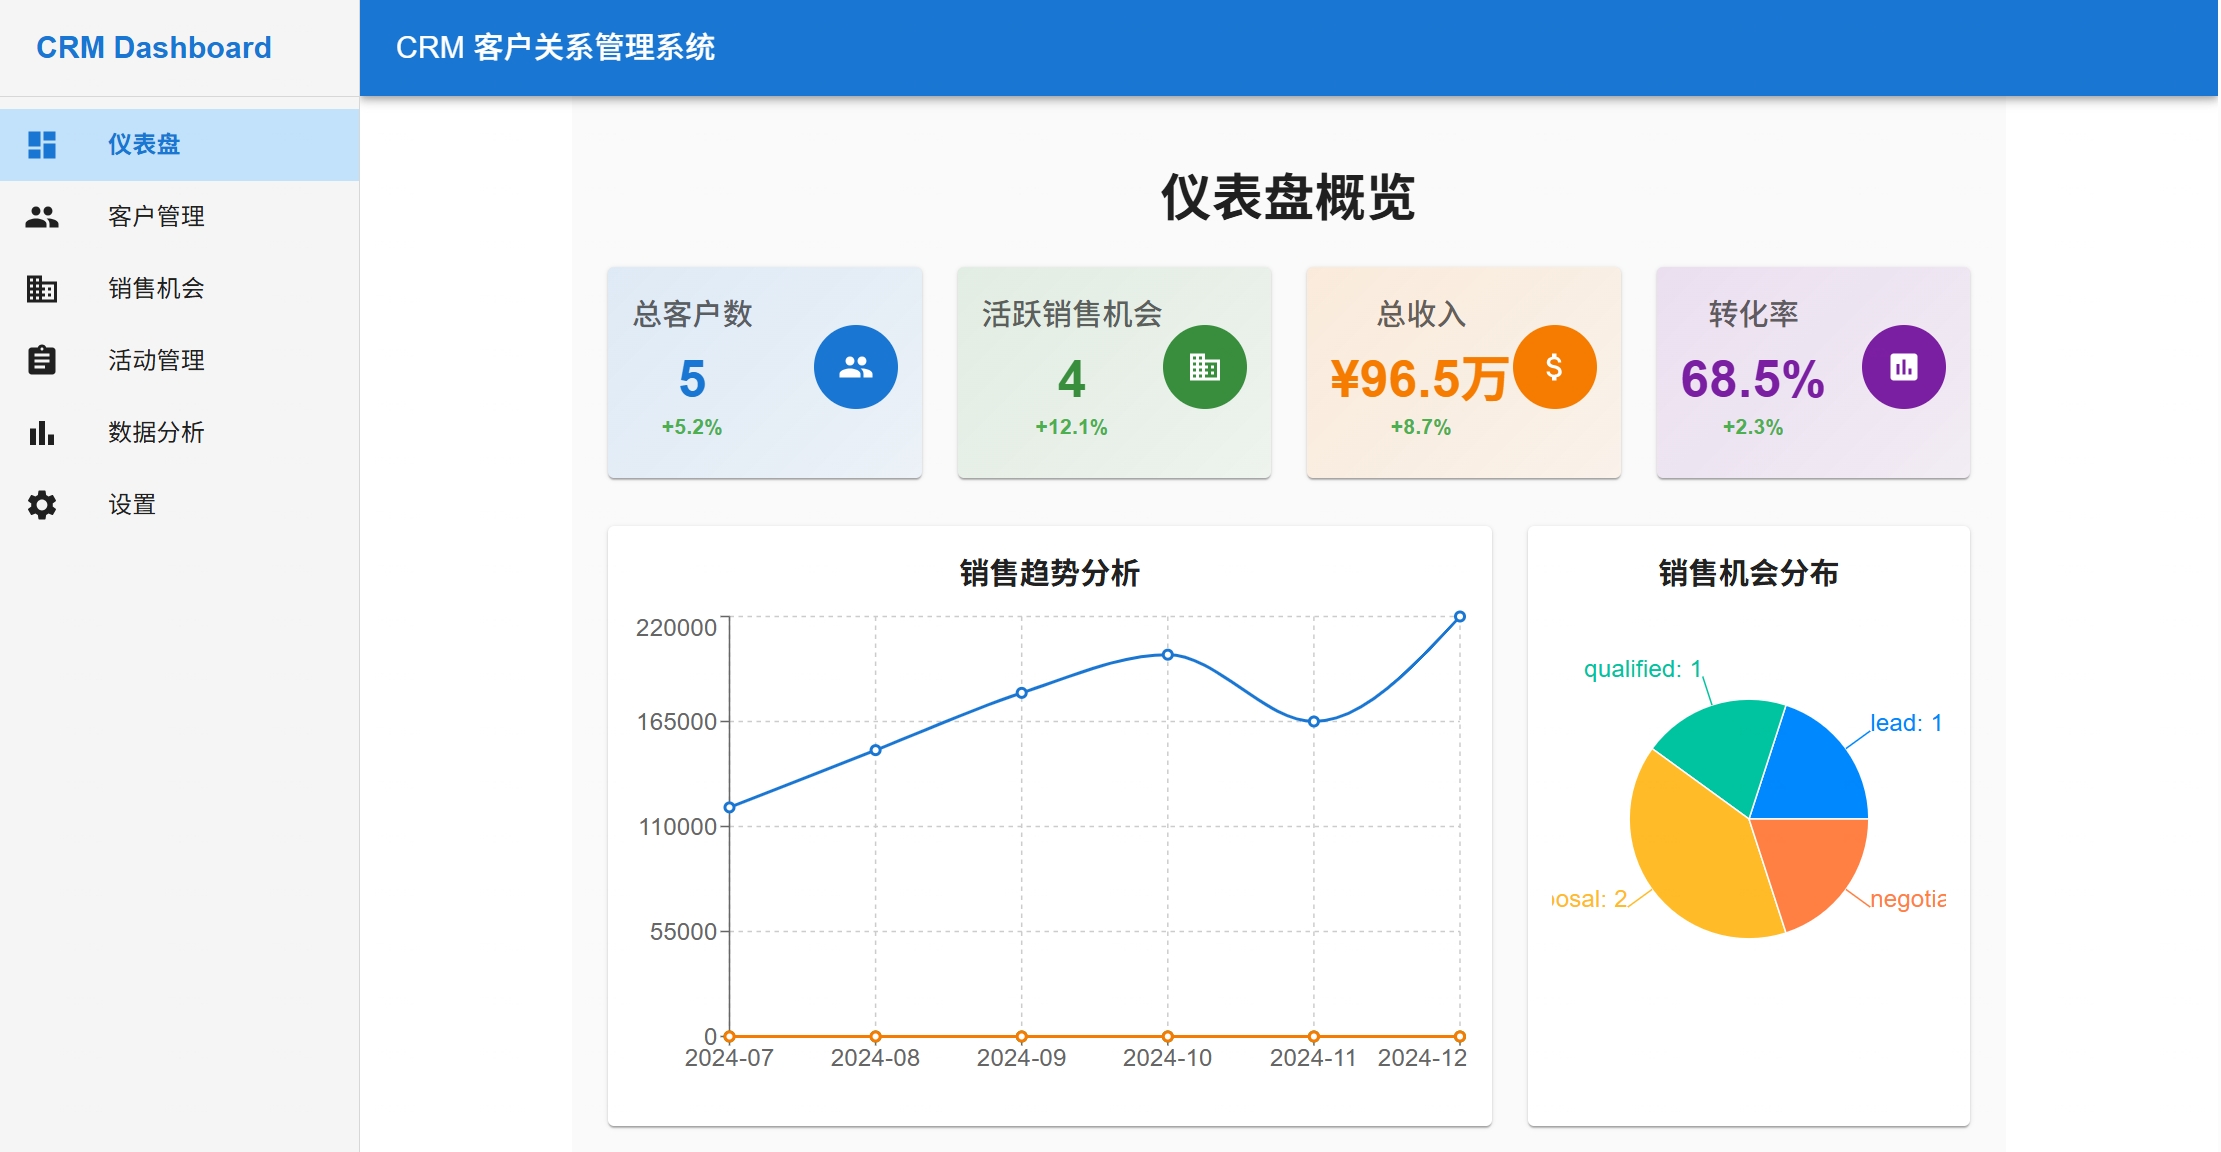Screen dimensions: 2221x1152
Task: Click the purple chart icon in 转化率 card
Action: [x=1903, y=367]
